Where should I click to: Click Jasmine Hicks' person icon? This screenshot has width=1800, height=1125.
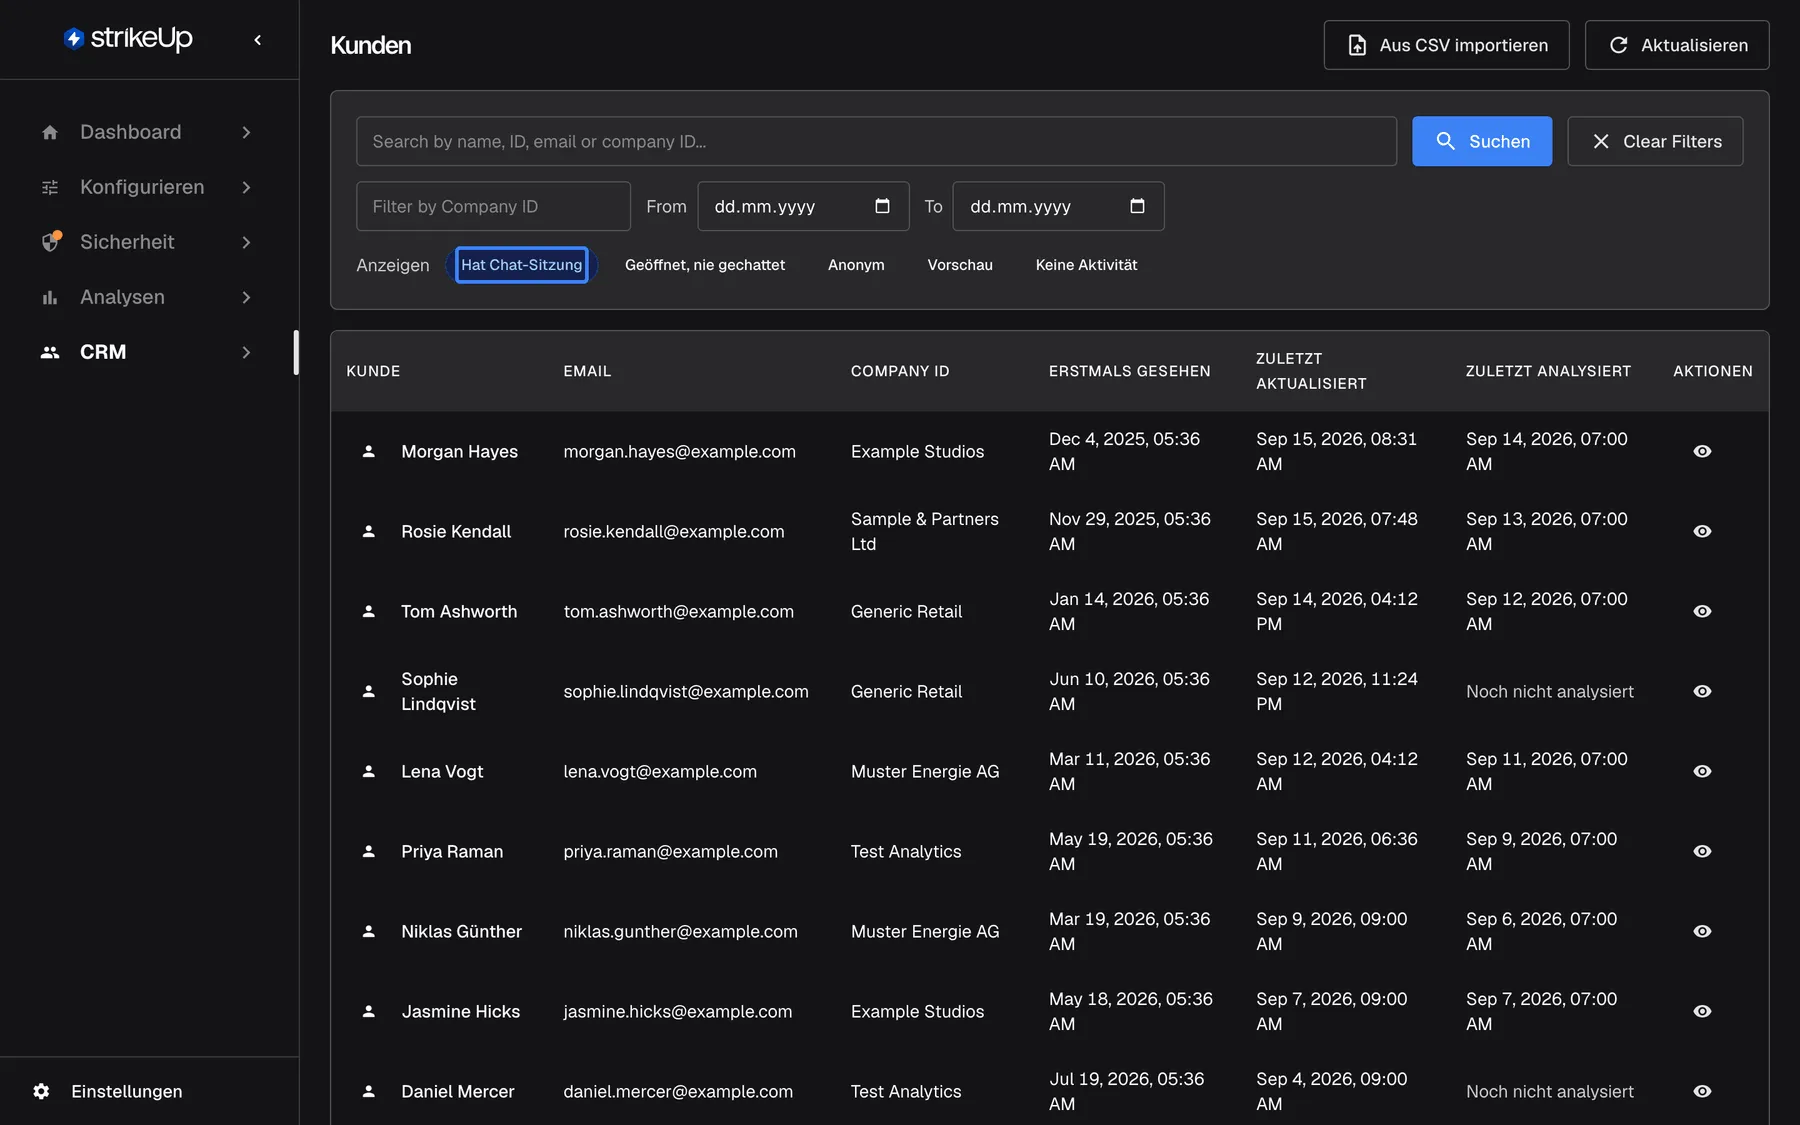click(369, 1011)
